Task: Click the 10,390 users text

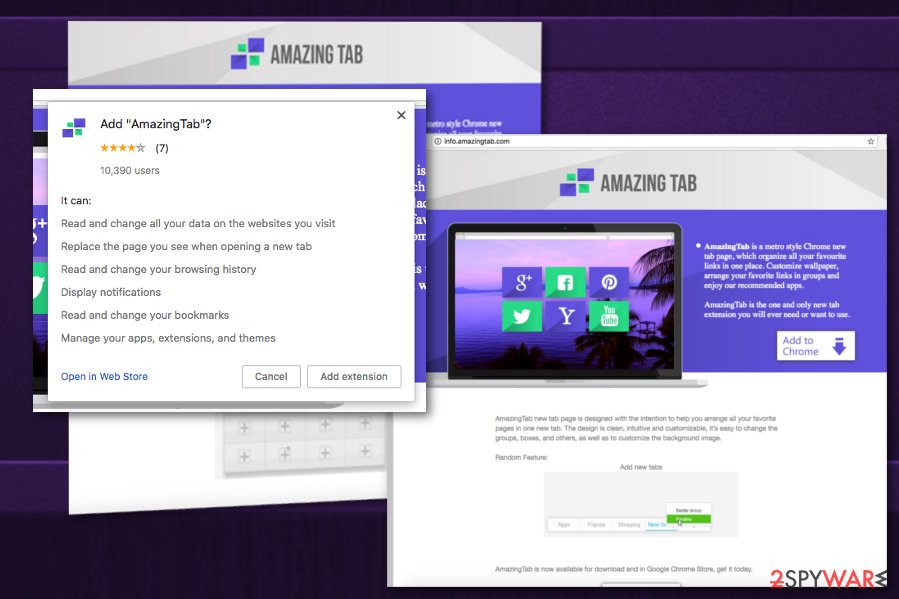Action: (130, 170)
